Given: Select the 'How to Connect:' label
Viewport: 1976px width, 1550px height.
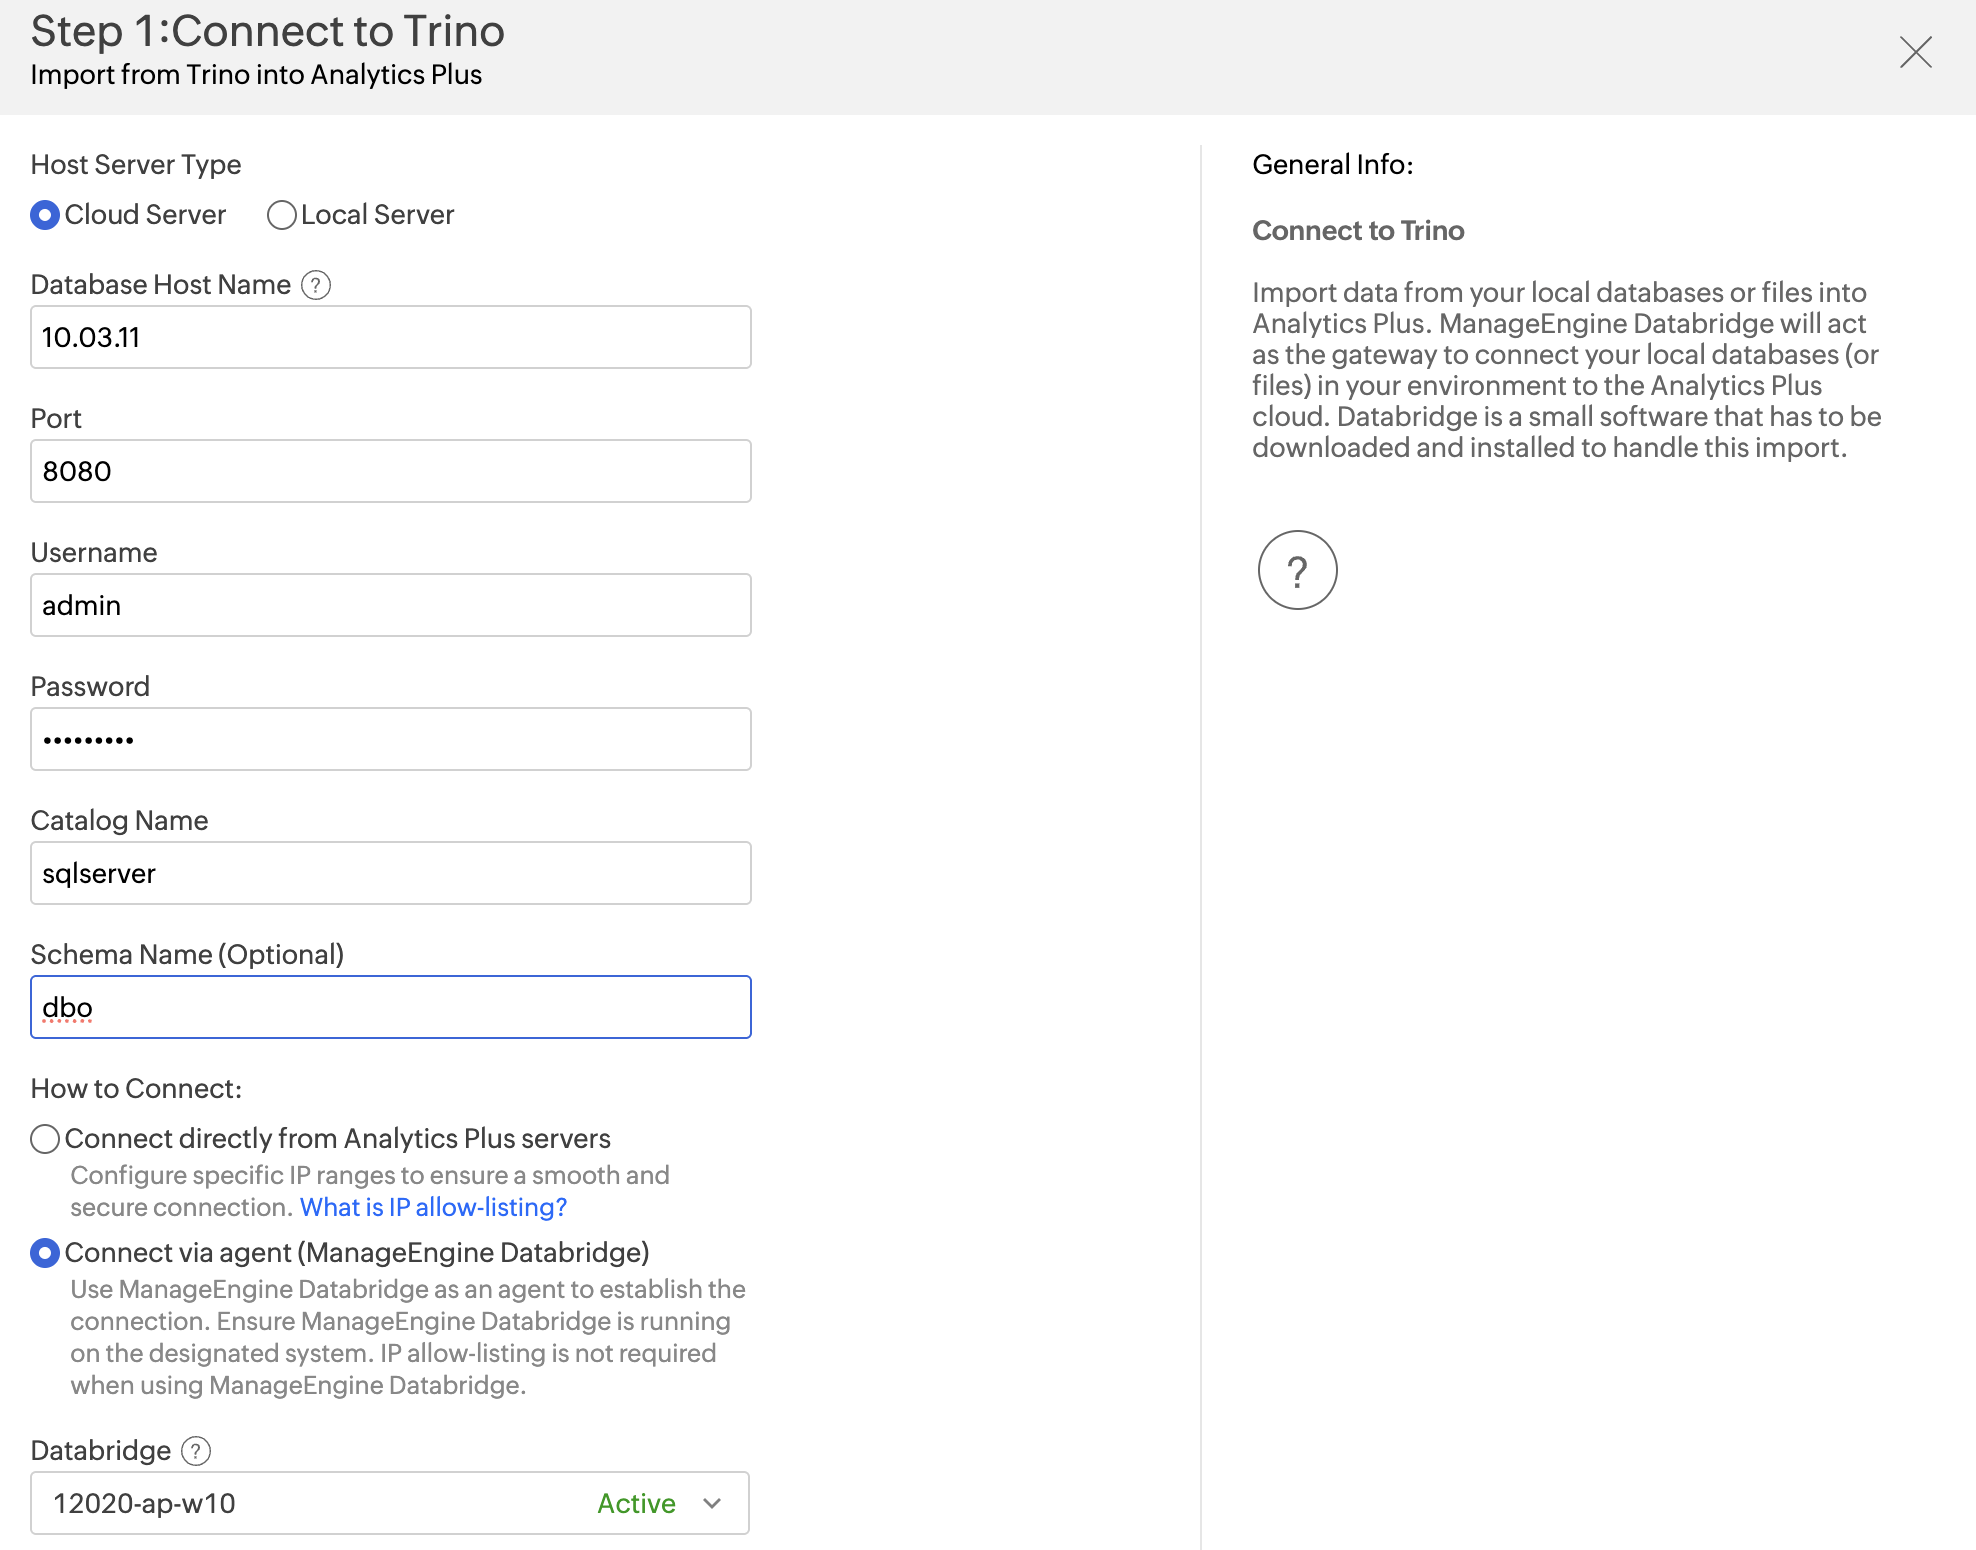Looking at the screenshot, I should (136, 1089).
